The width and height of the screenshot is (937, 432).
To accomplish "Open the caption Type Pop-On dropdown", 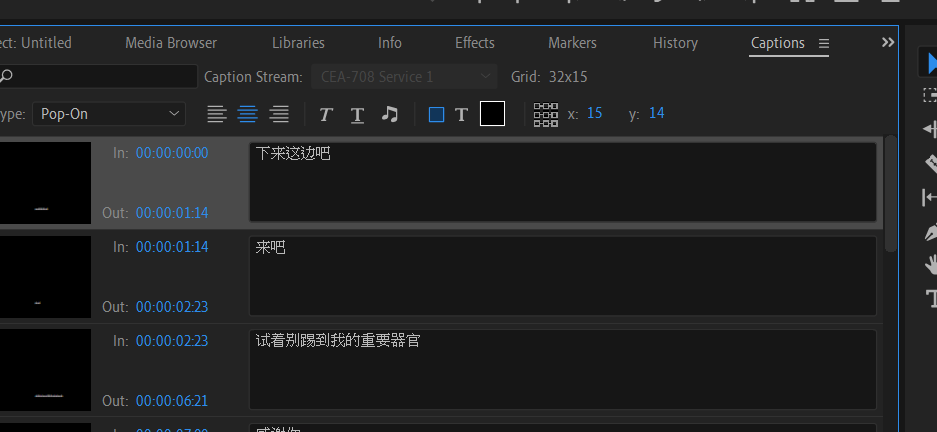I will click(x=109, y=114).
